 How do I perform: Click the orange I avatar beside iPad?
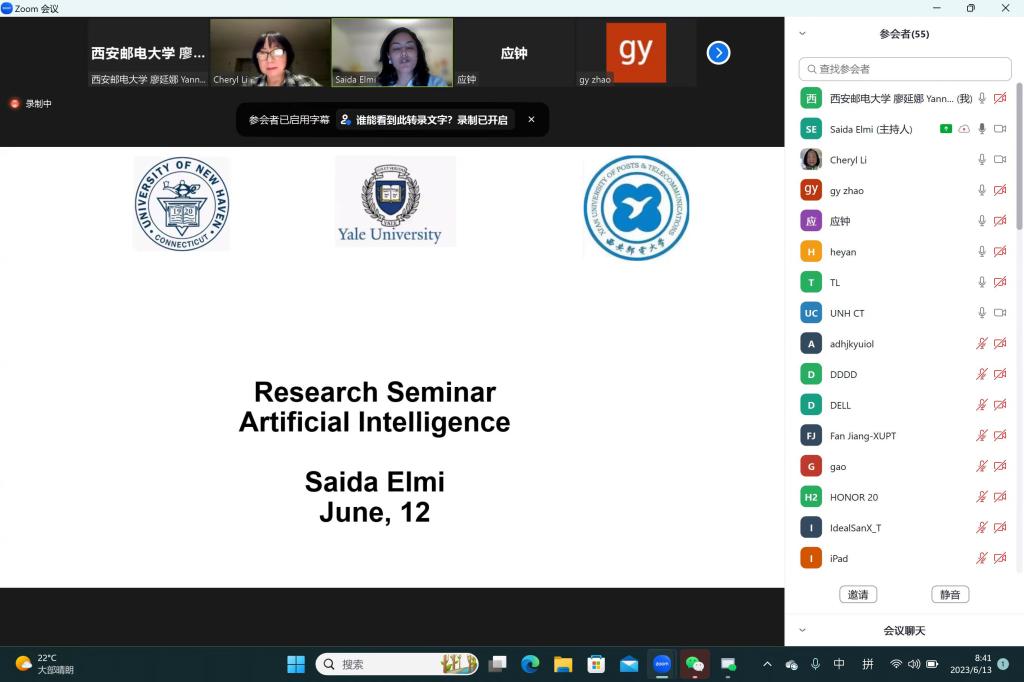[811, 559]
